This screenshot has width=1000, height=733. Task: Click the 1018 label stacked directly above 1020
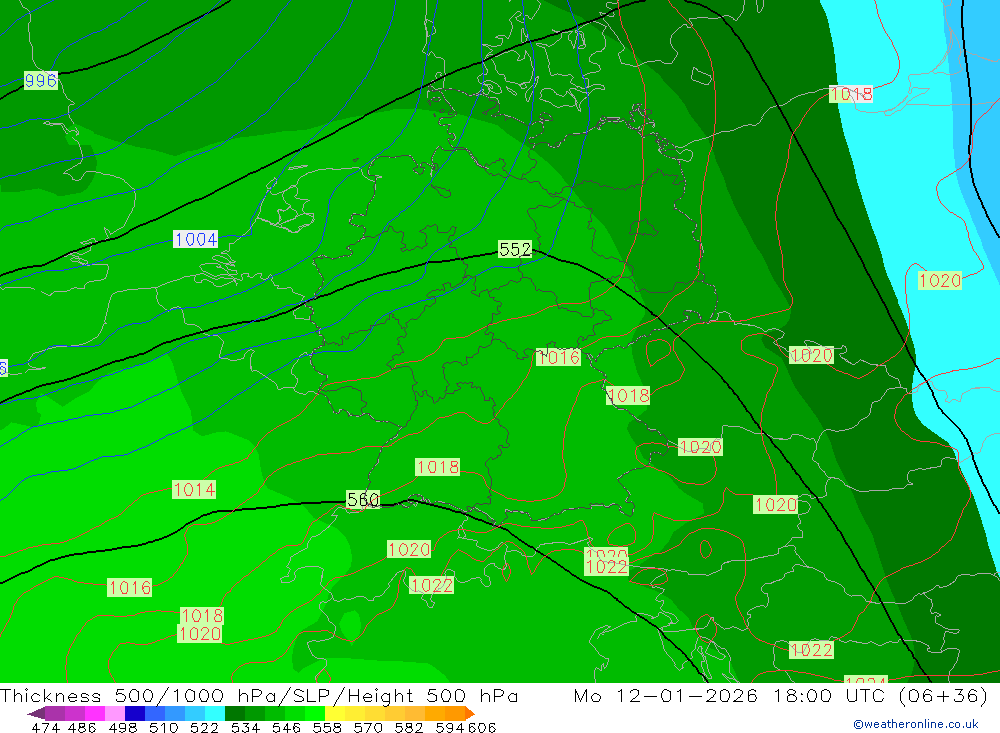(202, 615)
